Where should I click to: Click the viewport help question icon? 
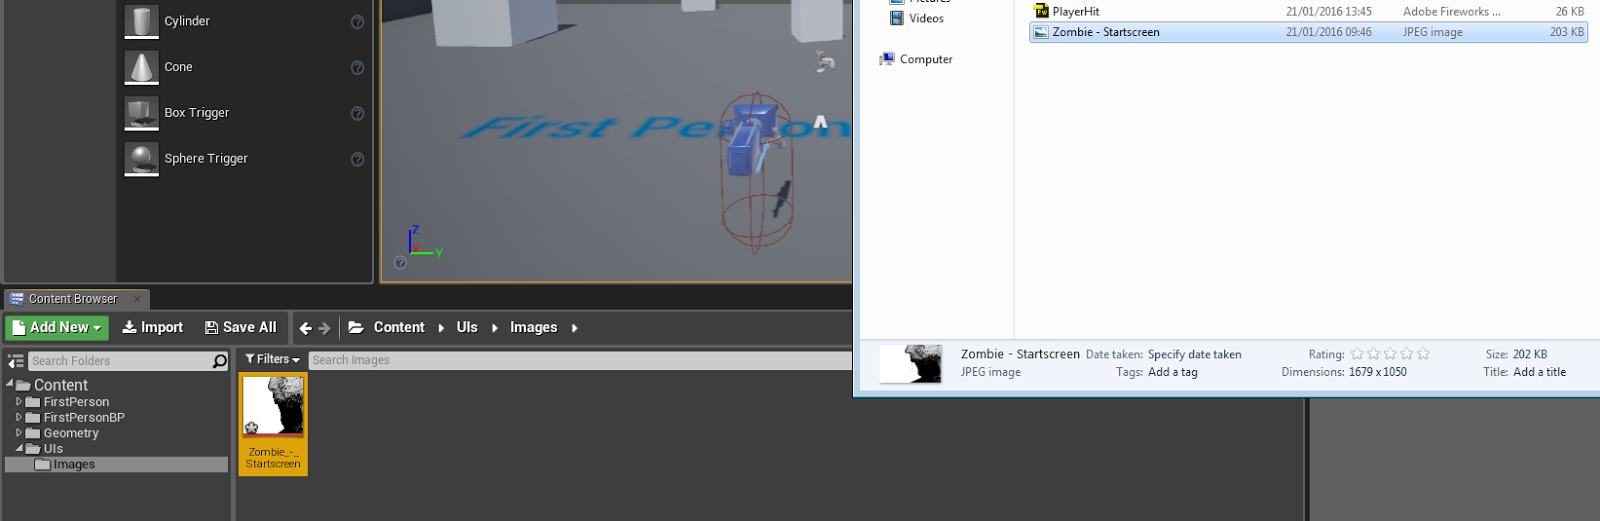pyautogui.click(x=401, y=263)
